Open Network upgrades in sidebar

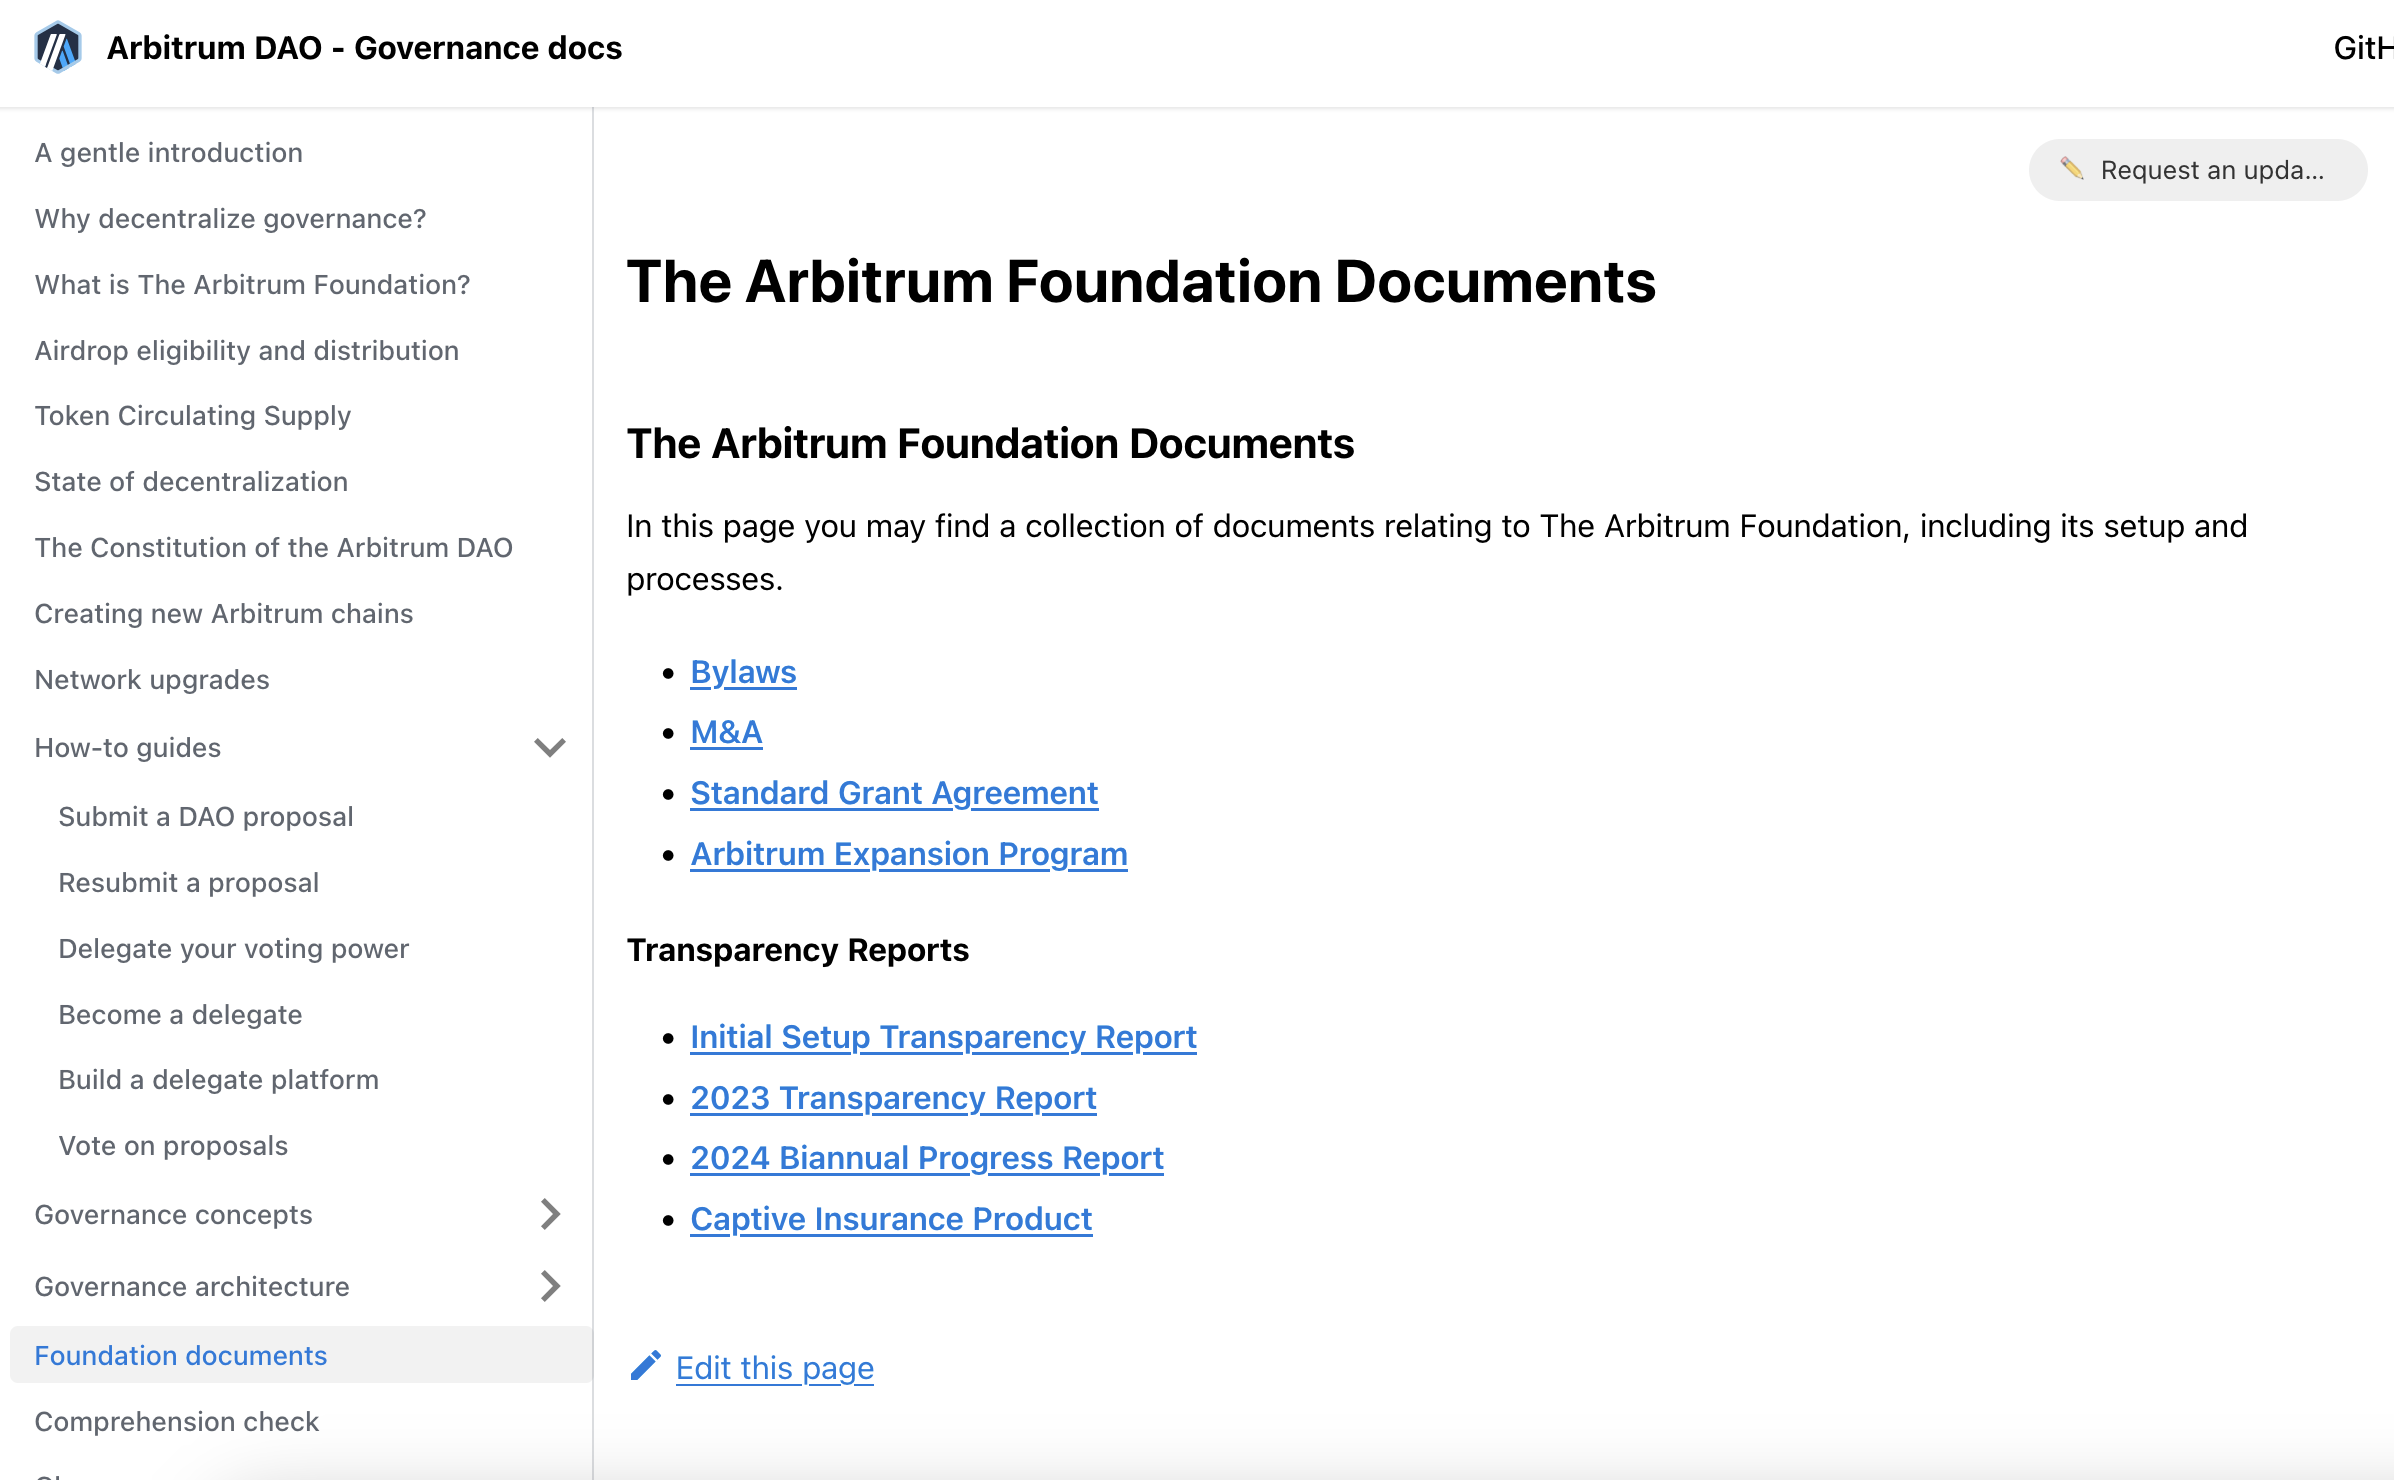pyautogui.click(x=152, y=680)
